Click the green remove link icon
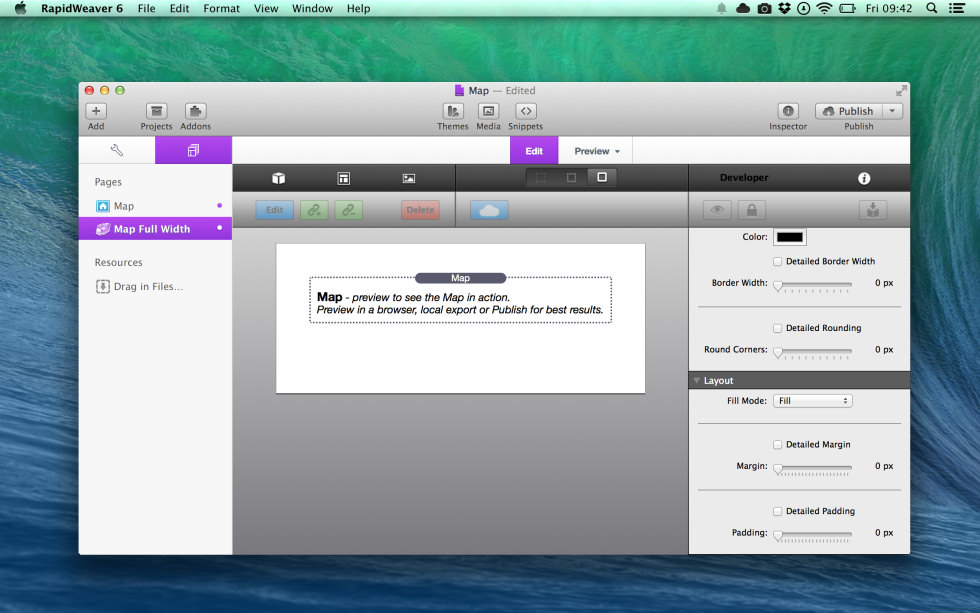 pos(348,210)
